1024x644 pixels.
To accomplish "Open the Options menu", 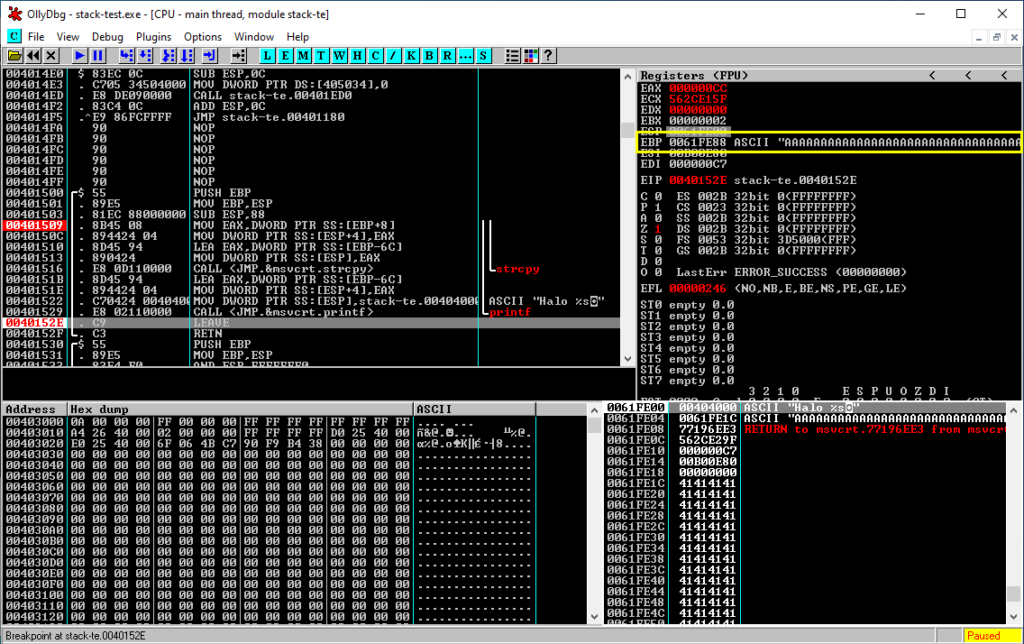I will [x=202, y=36].
